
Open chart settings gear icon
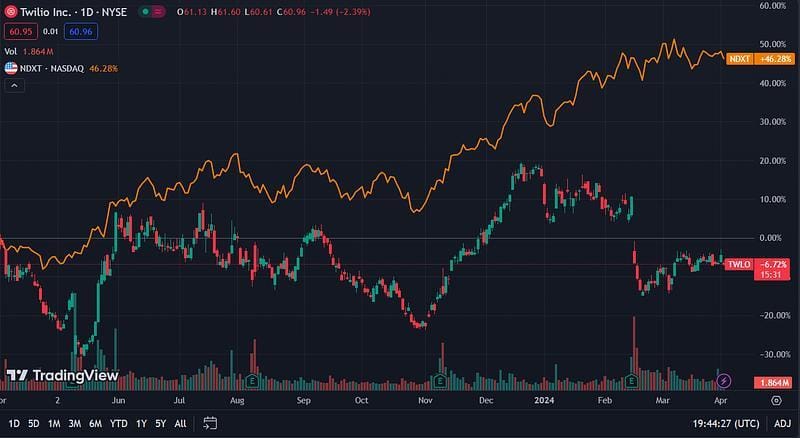pyautogui.click(x=776, y=399)
